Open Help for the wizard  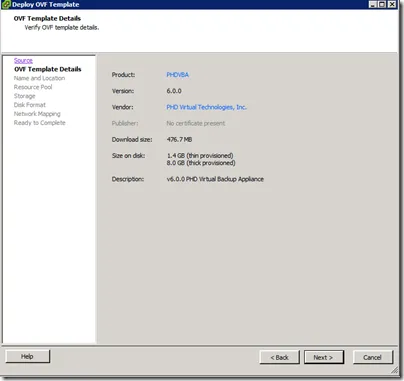pos(28,356)
